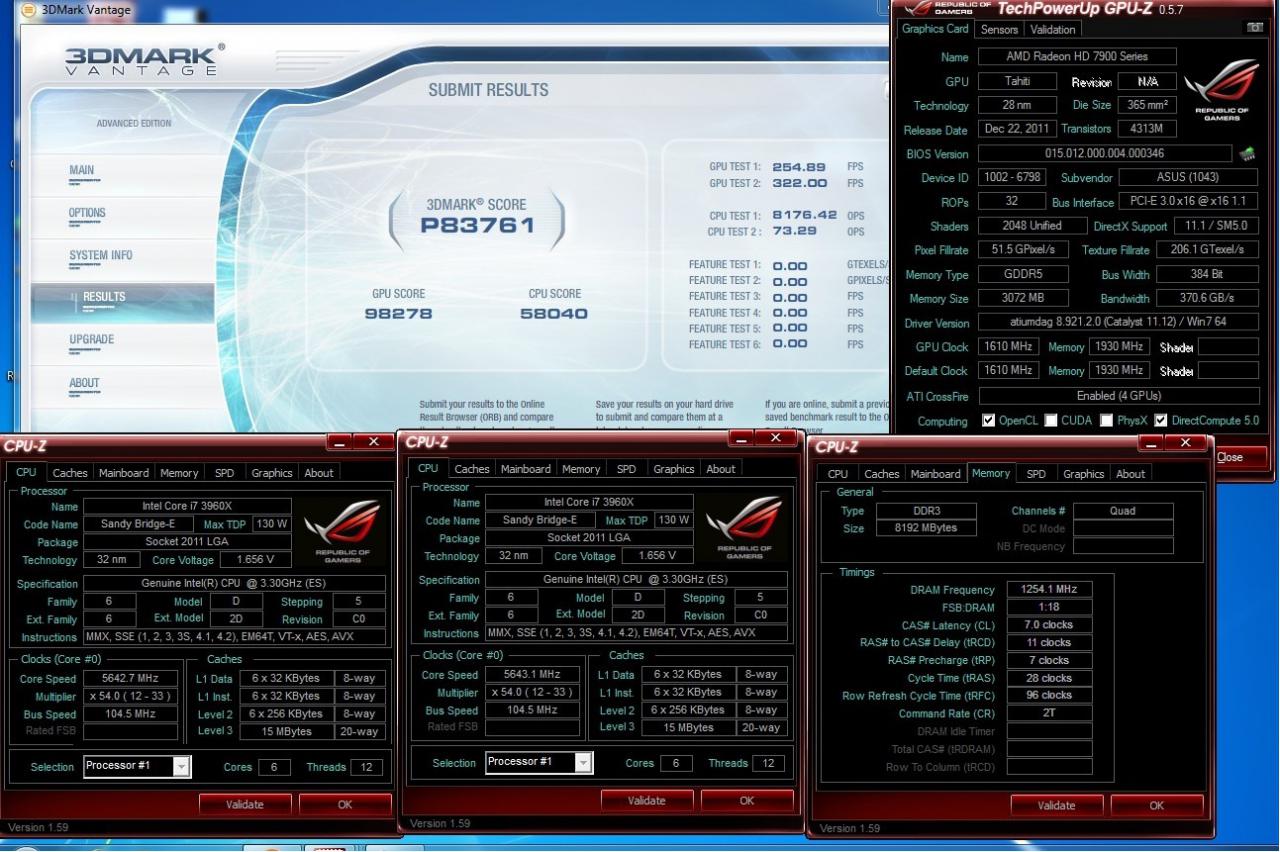Switch to Validation tab in GPU-Z
The image size is (1280, 852).
1053,29
